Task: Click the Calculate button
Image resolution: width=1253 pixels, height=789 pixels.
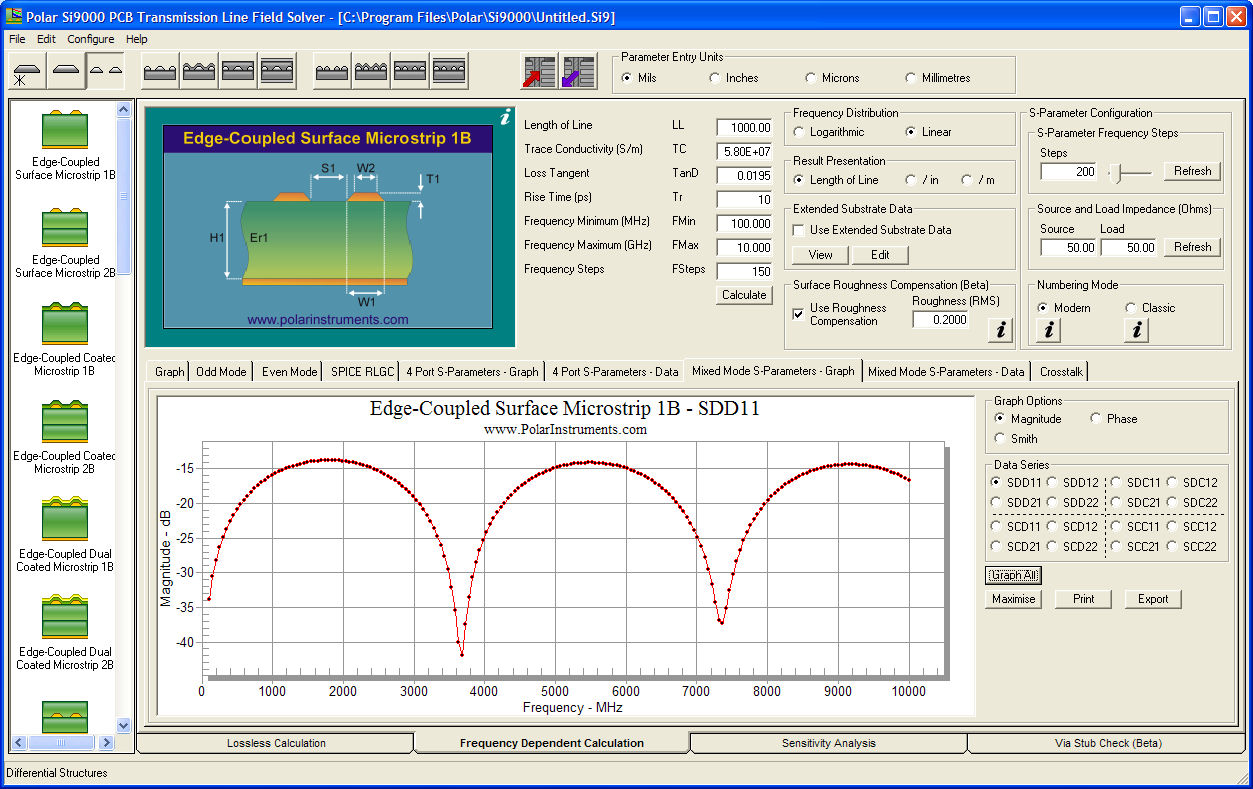Action: pos(744,295)
